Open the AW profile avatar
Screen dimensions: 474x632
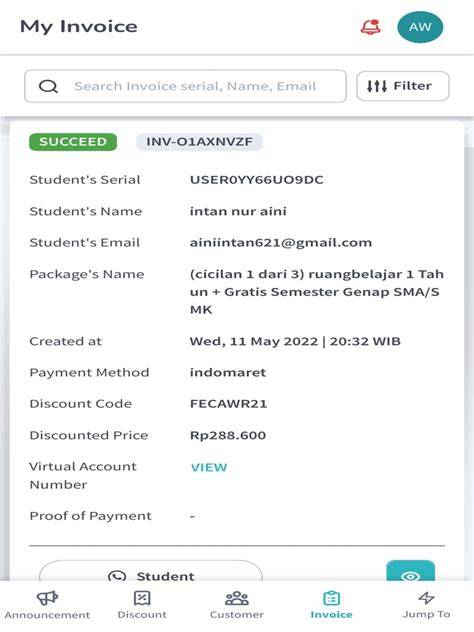[x=420, y=27]
